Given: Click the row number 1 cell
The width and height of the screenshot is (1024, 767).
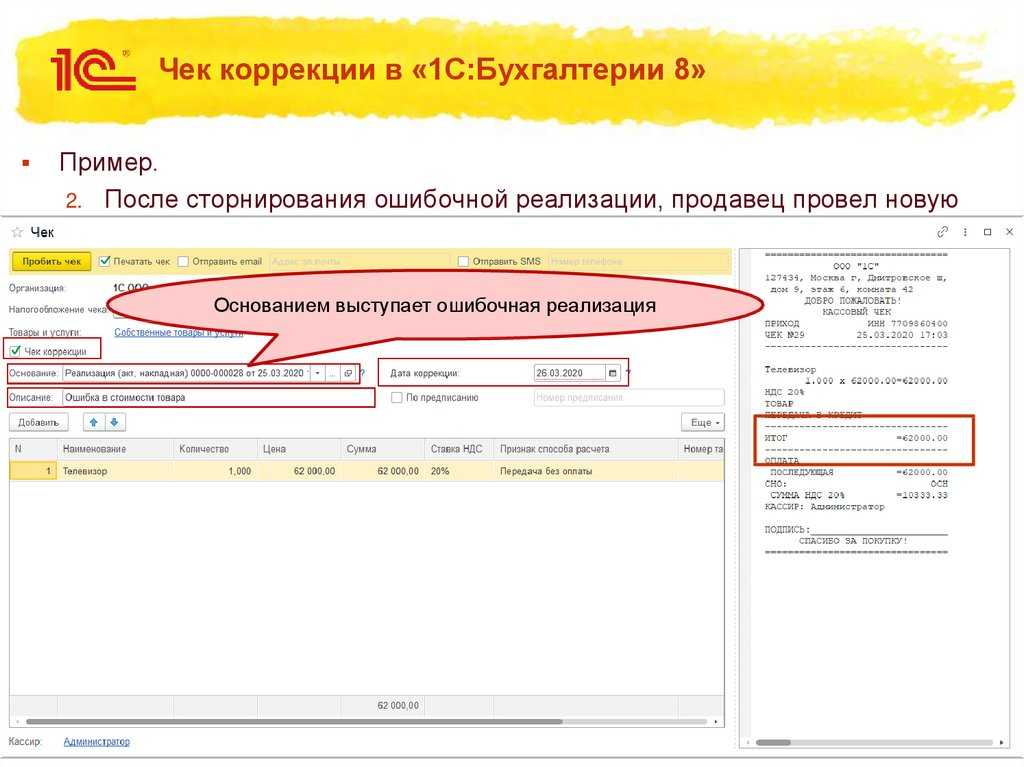Looking at the screenshot, I should 33,471.
